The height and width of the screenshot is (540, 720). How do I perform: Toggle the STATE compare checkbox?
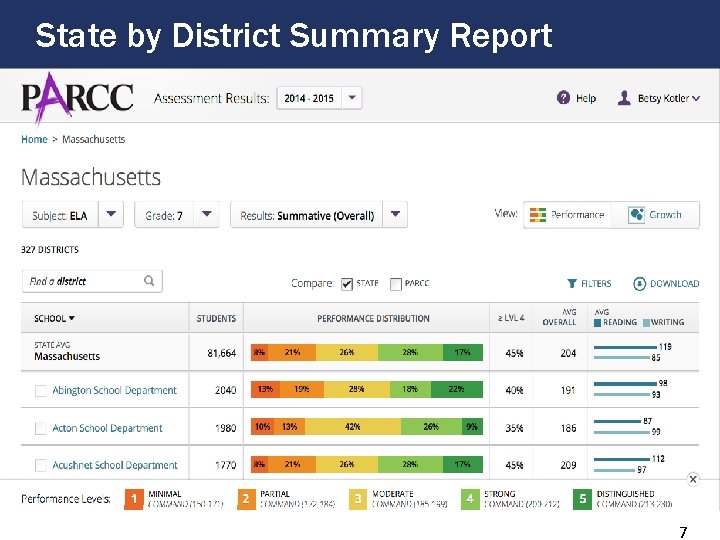coord(347,284)
